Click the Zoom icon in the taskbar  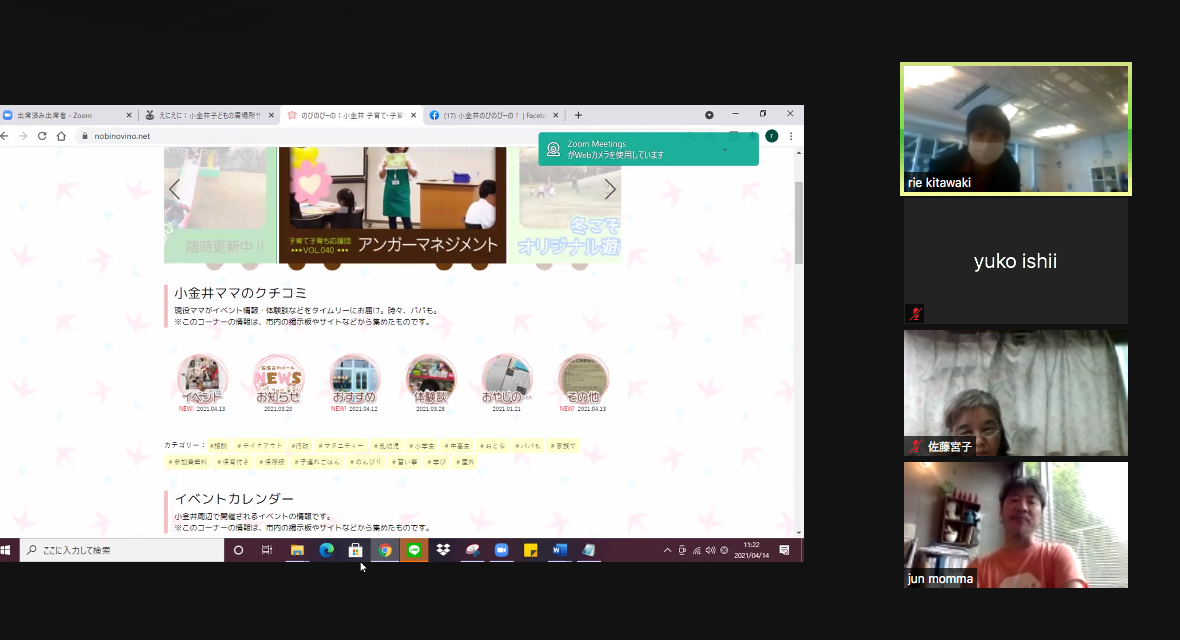pyautogui.click(x=502, y=550)
